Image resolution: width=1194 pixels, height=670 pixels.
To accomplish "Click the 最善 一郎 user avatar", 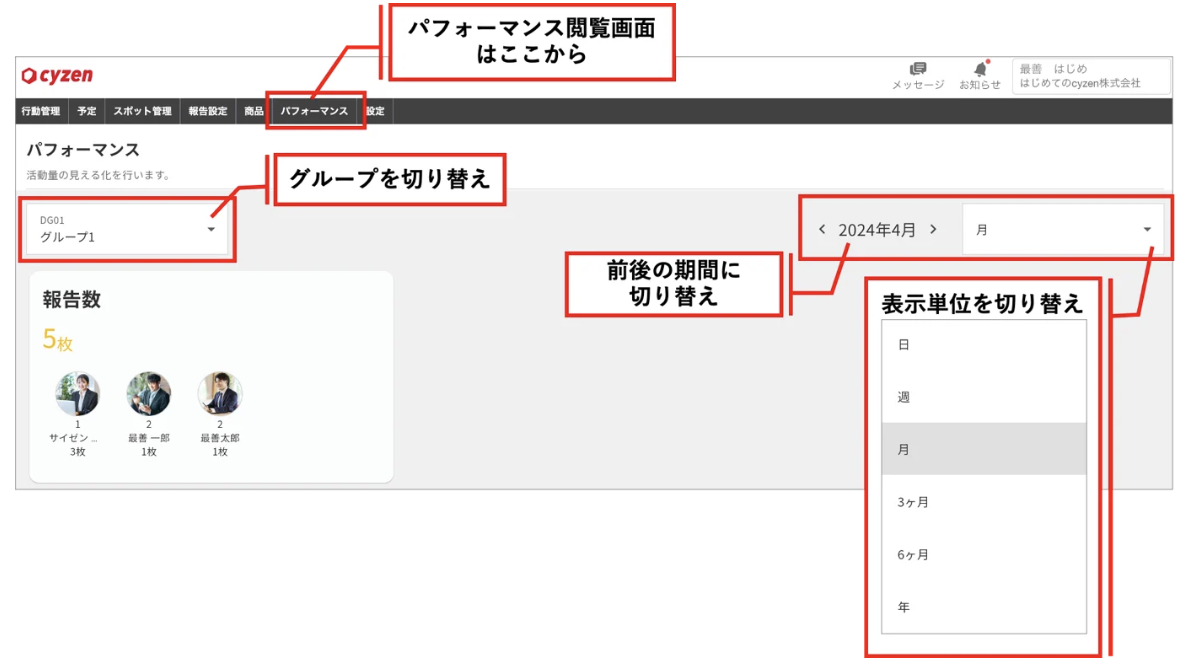I will pyautogui.click(x=148, y=394).
